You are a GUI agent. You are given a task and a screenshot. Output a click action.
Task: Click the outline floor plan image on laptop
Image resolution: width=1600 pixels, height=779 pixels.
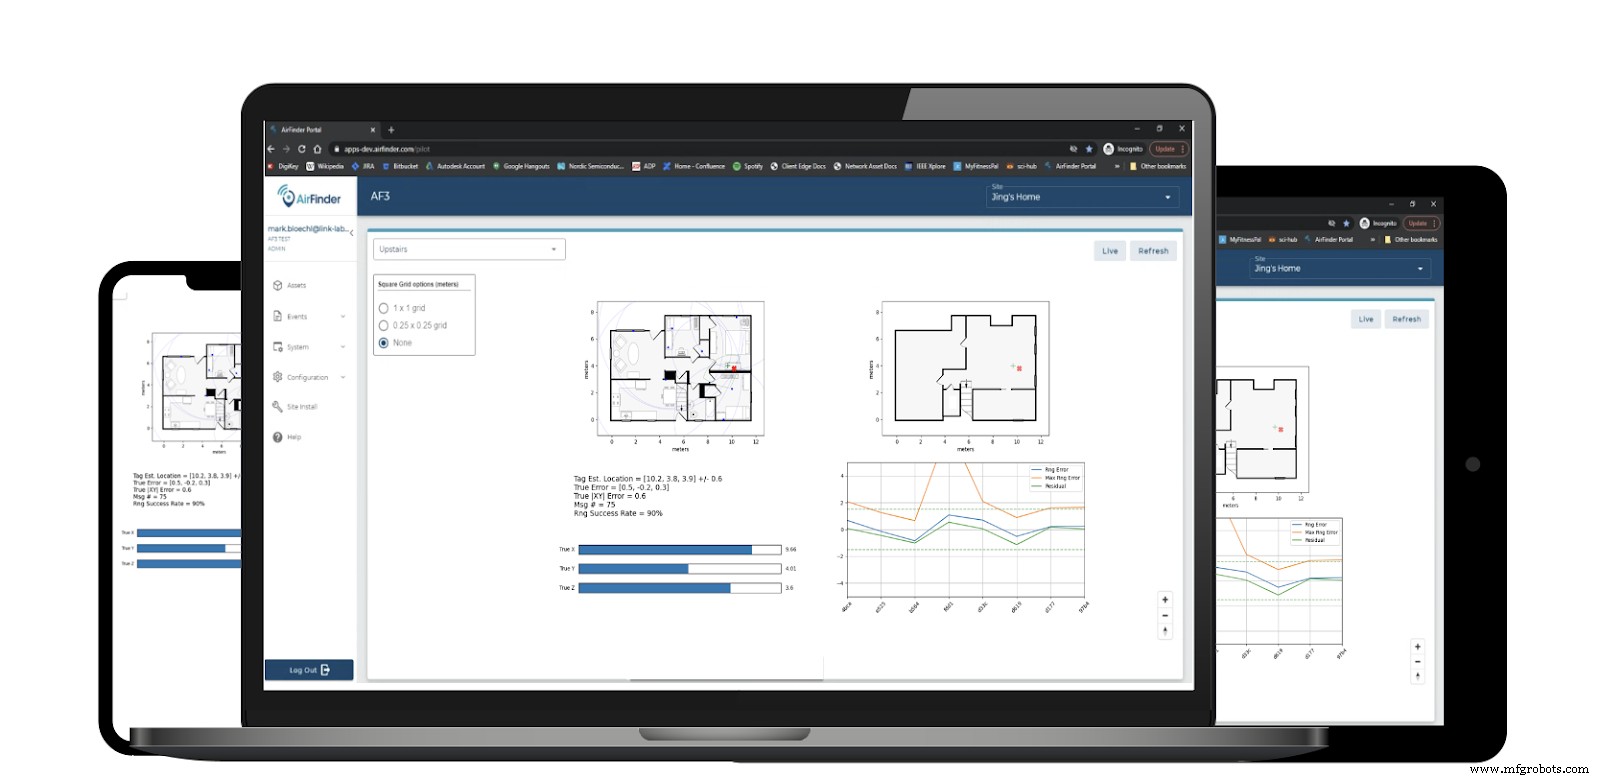point(965,369)
